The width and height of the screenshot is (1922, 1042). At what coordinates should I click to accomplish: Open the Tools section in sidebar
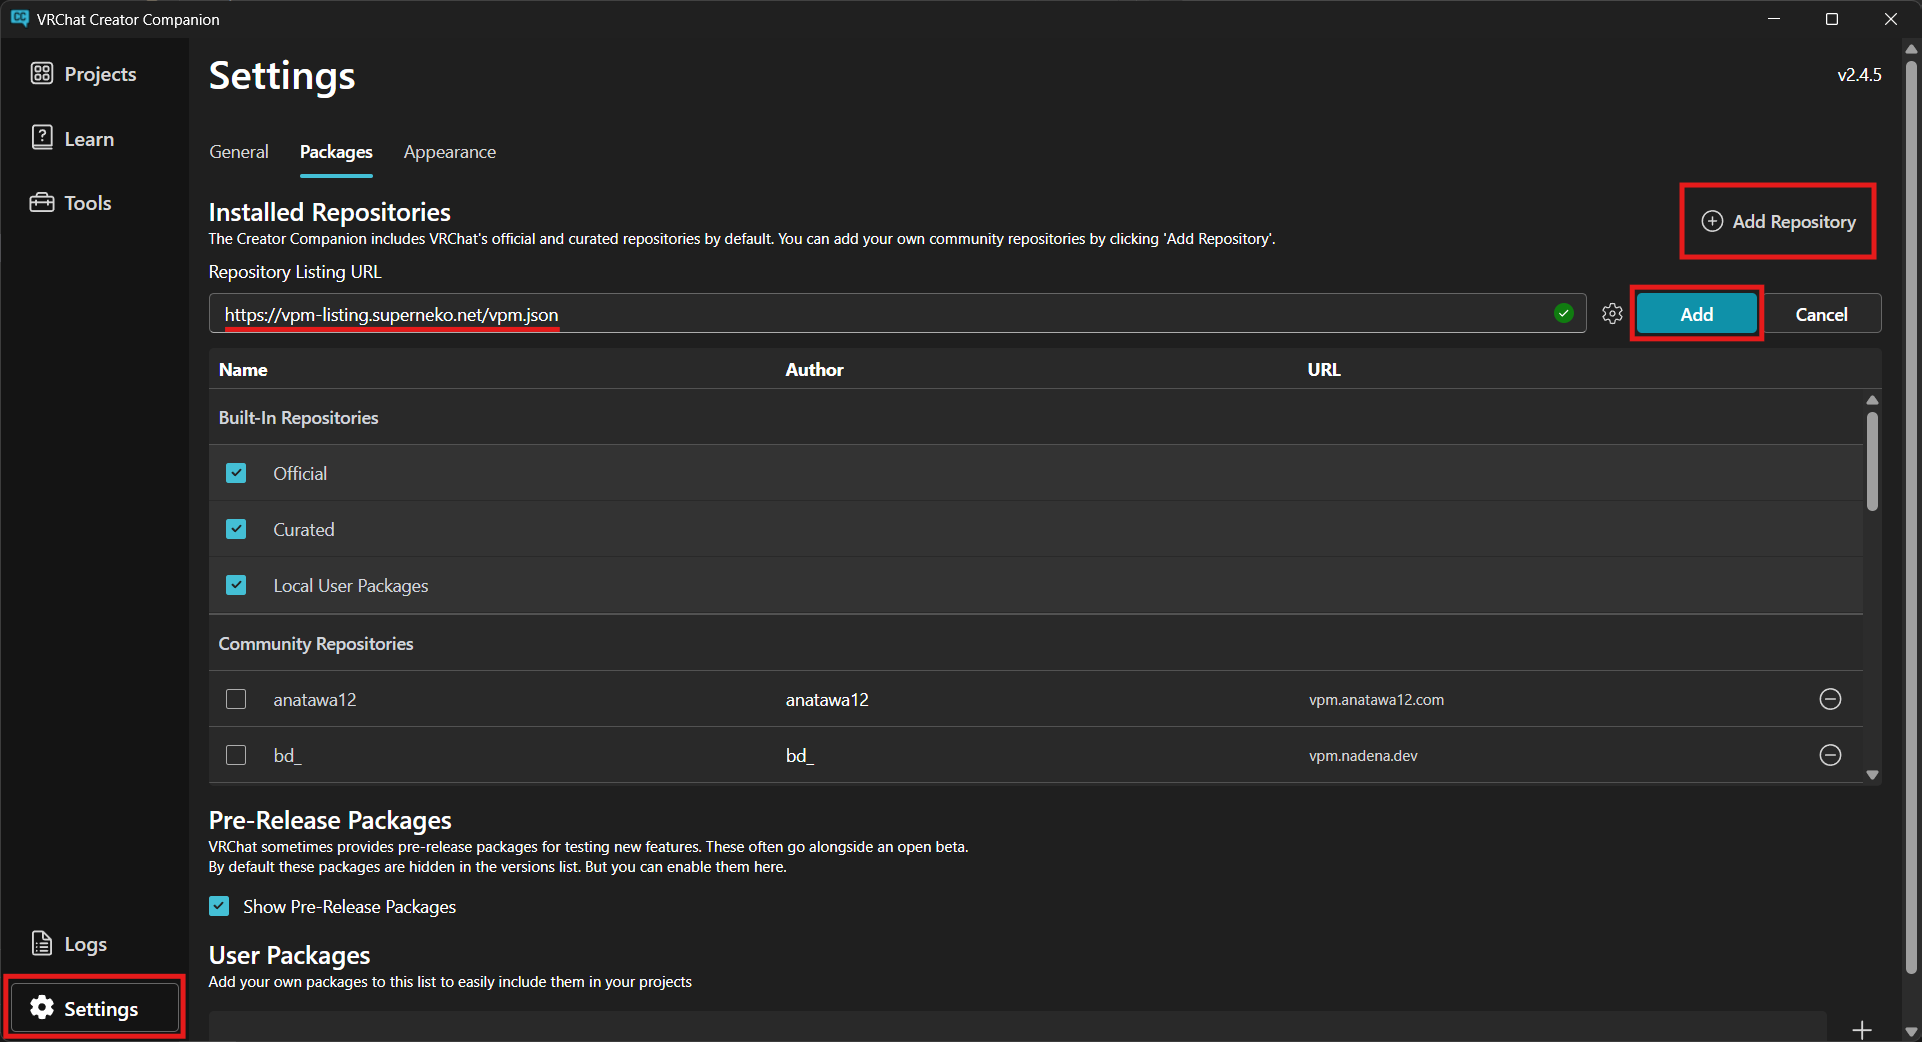[x=71, y=203]
